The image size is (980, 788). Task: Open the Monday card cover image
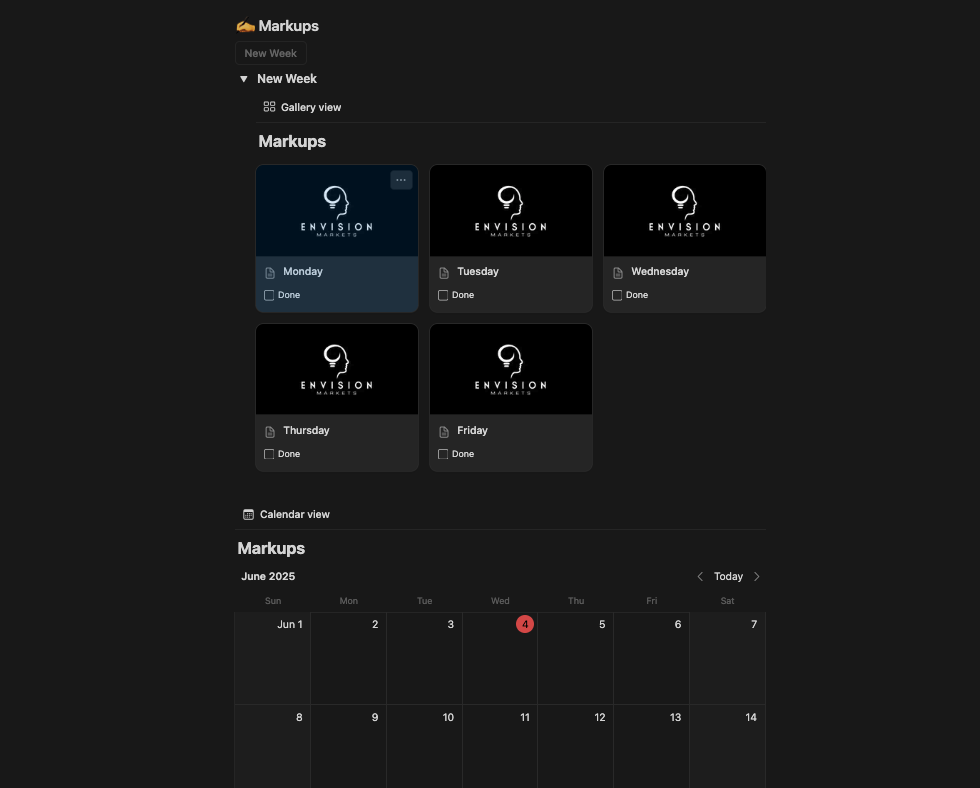point(337,211)
